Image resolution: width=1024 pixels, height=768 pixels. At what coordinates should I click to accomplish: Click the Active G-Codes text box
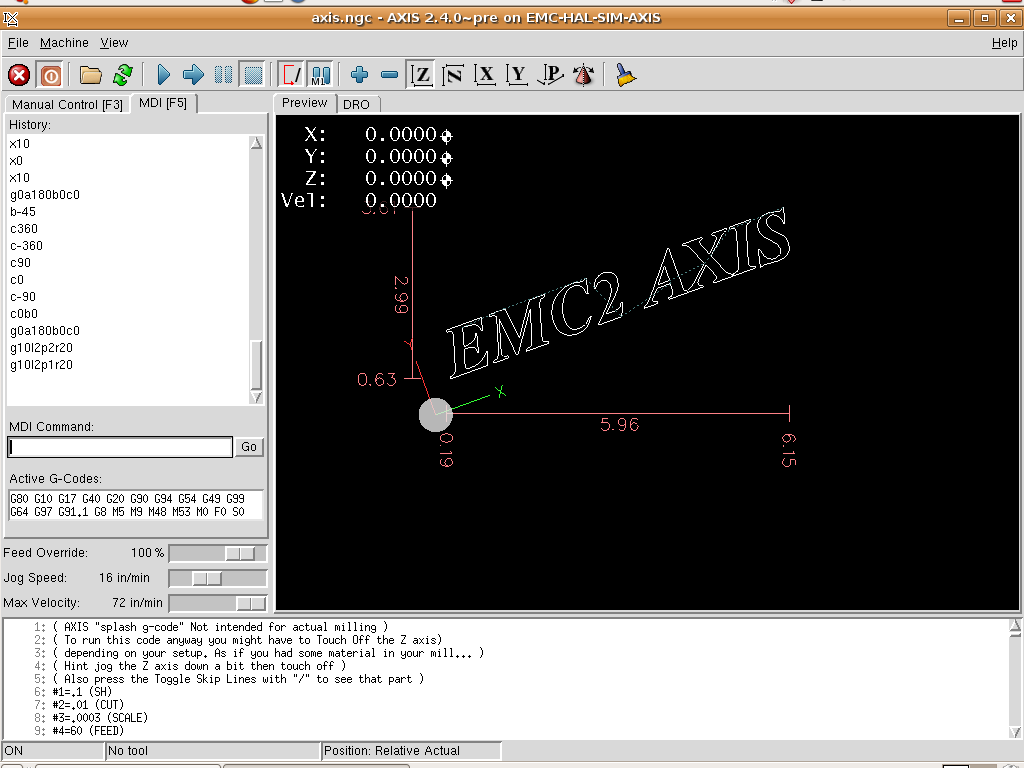(x=136, y=505)
